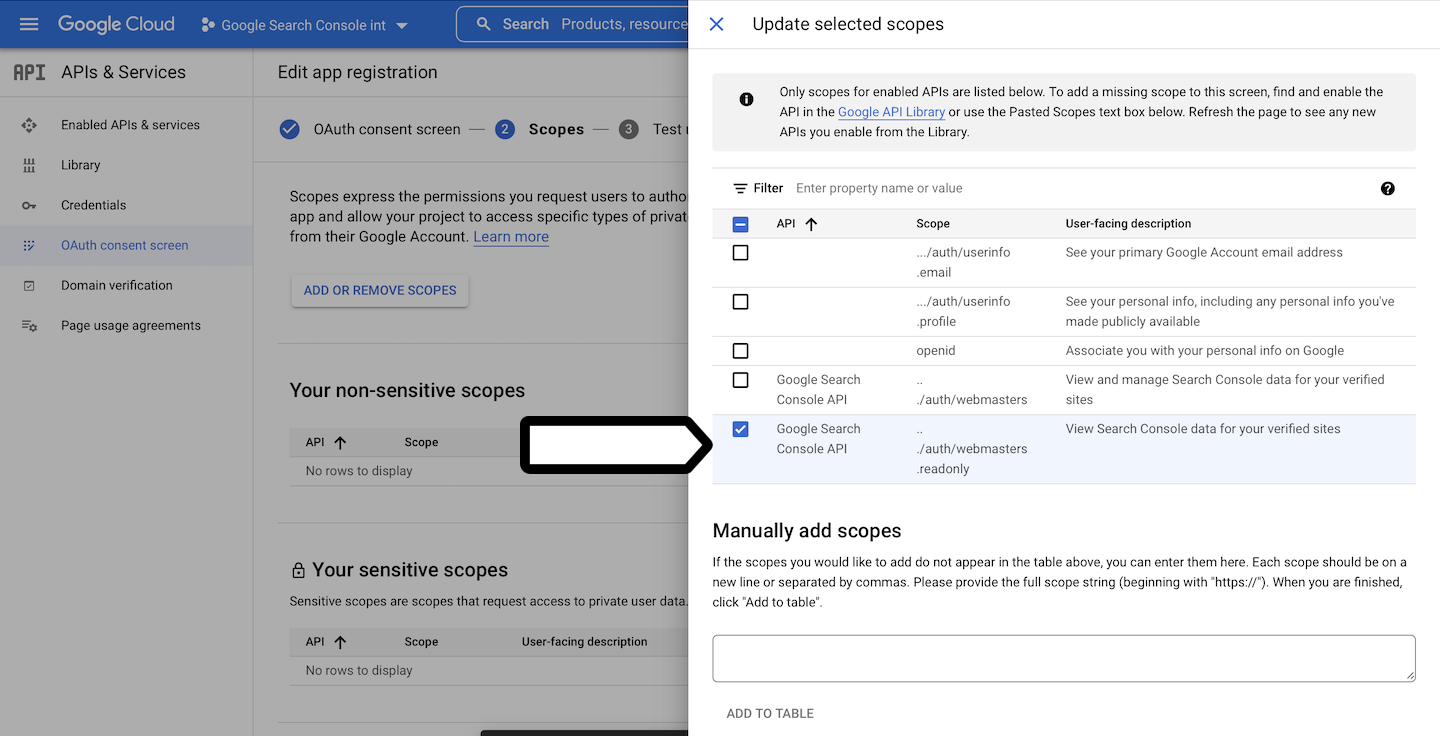Check the userinfo.profile scope checkbox
The width and height of the screenshot is (1440, 736).
point(740,302)
